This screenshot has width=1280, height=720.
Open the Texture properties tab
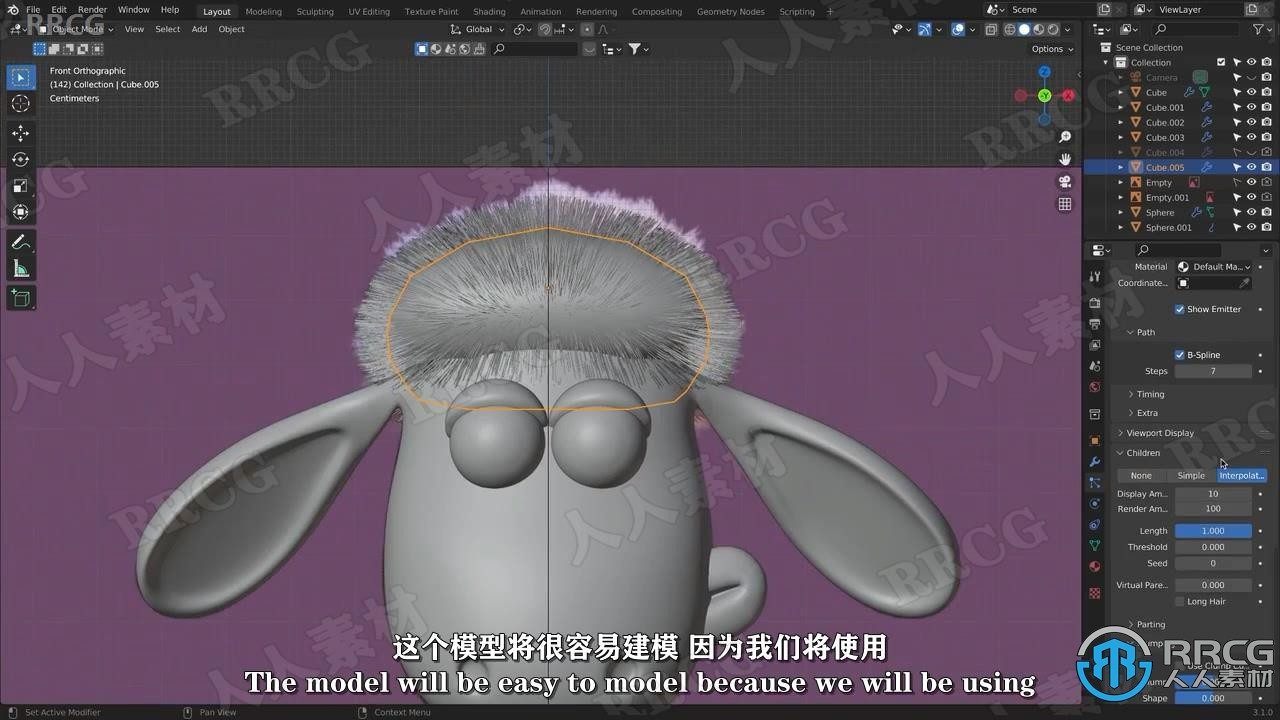pyautogui.click(x=1095, y=593)
